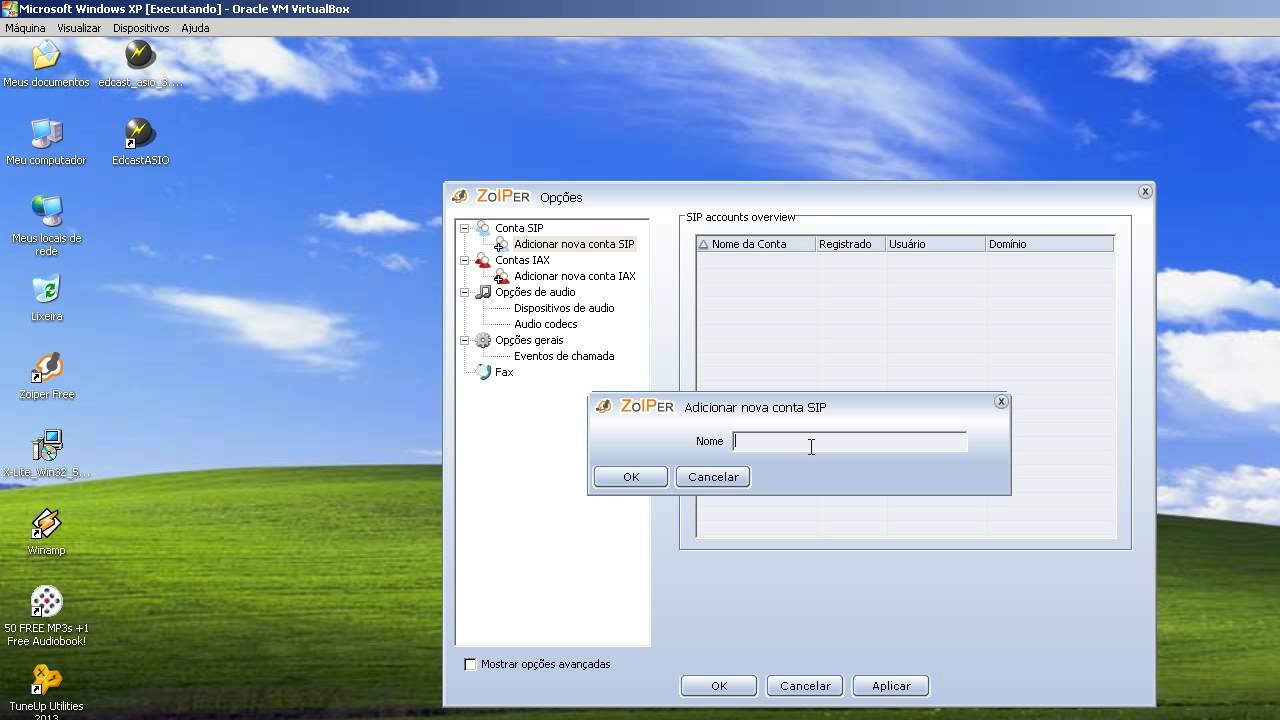Click Cancelar in the Opções window
Viewport: 1280px width, 720px height.
[x=805, y=686]
